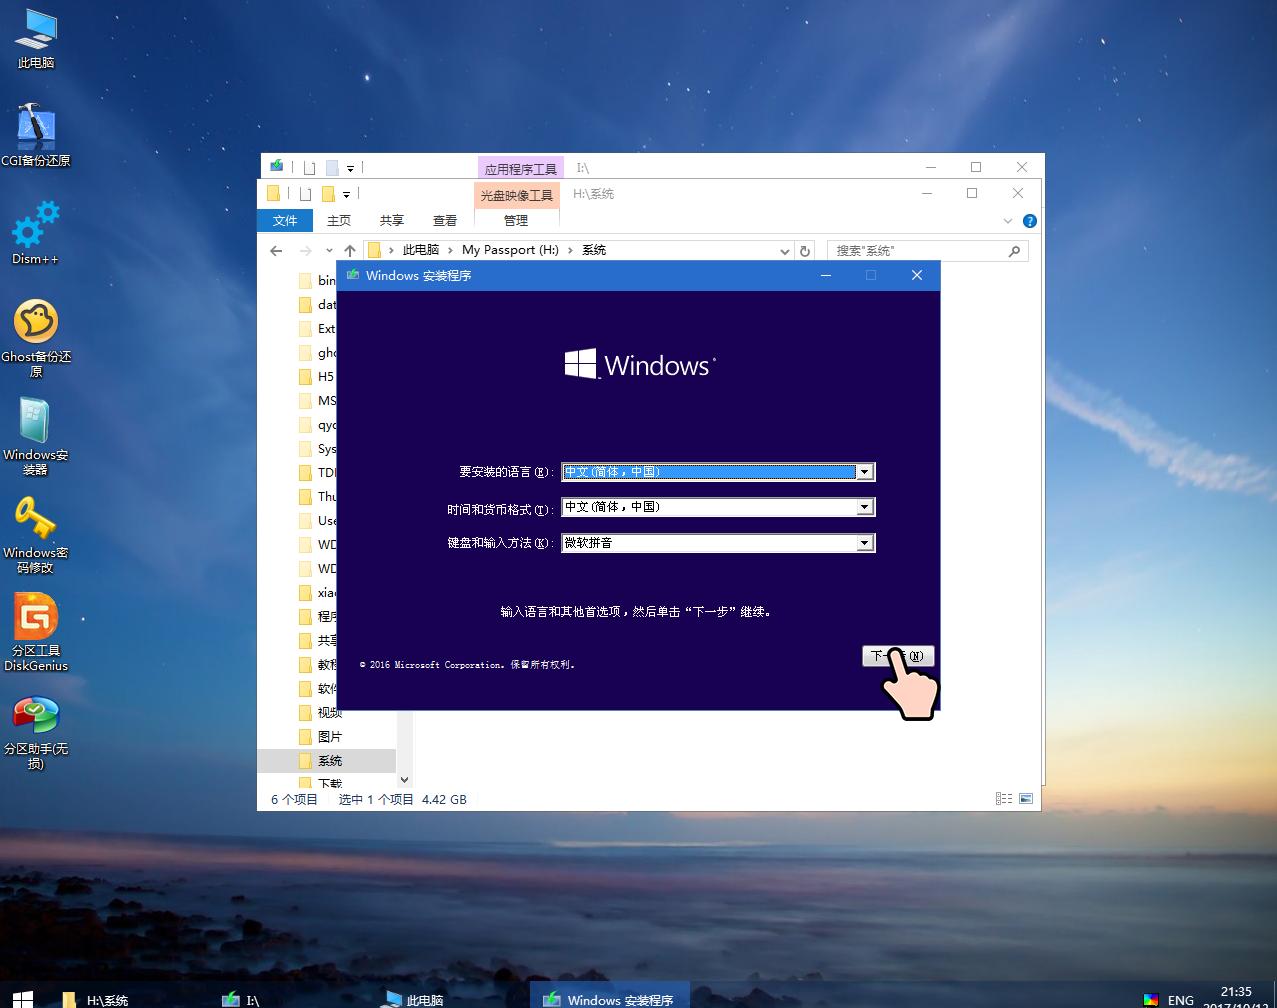The image size is (1277, 1008).
Task: Click the 下一步 button in Windows 安装程序
Action: (896, 655)
